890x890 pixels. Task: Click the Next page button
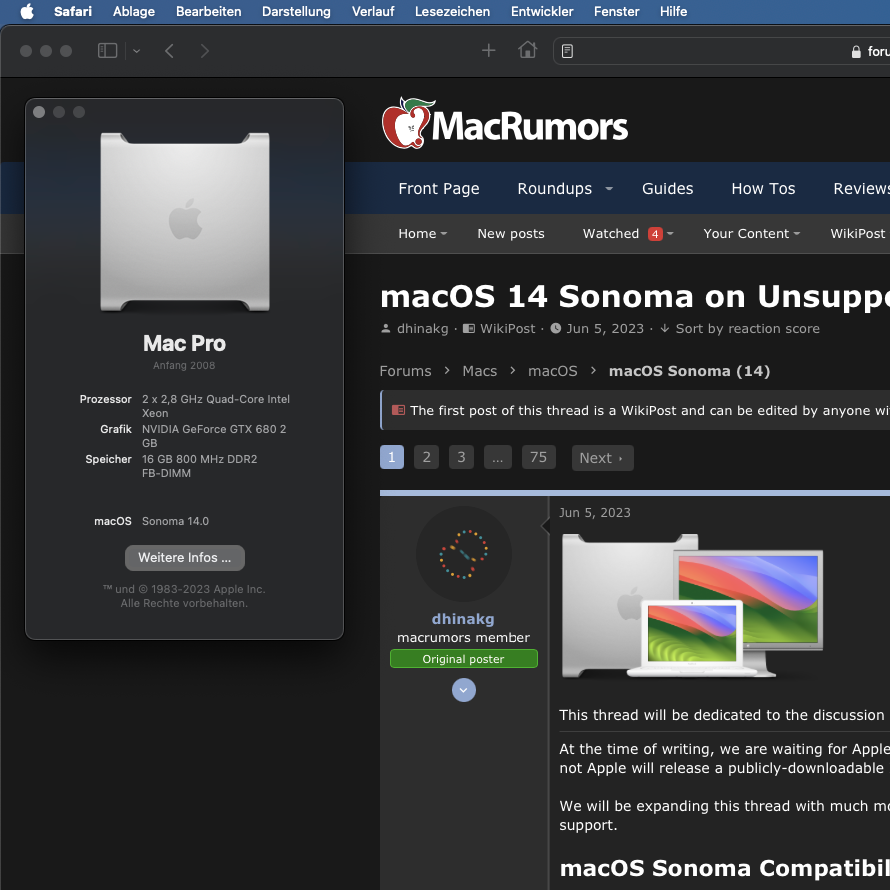coord(602,458)
